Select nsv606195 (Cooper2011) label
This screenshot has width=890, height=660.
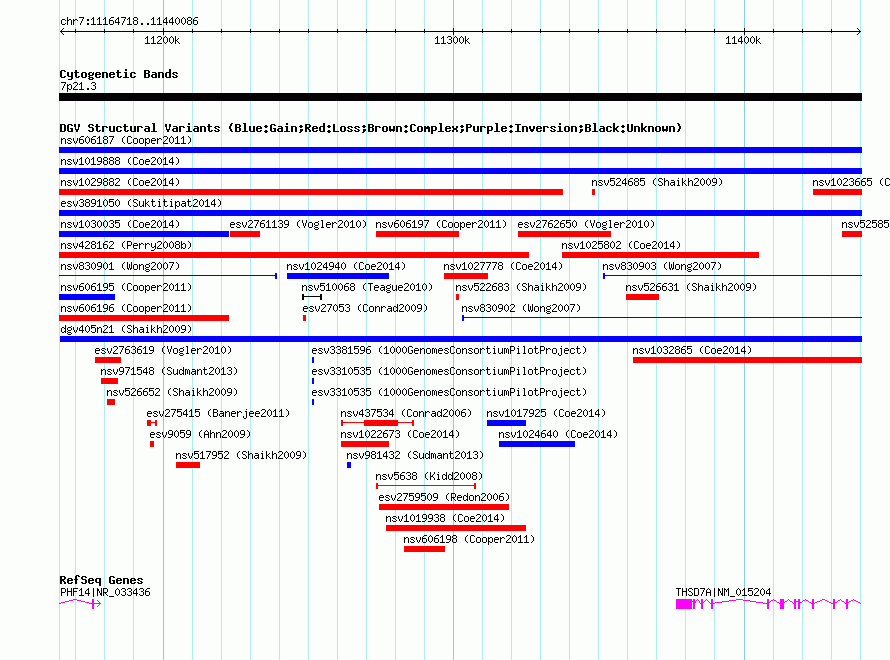[x=126, y=287]
